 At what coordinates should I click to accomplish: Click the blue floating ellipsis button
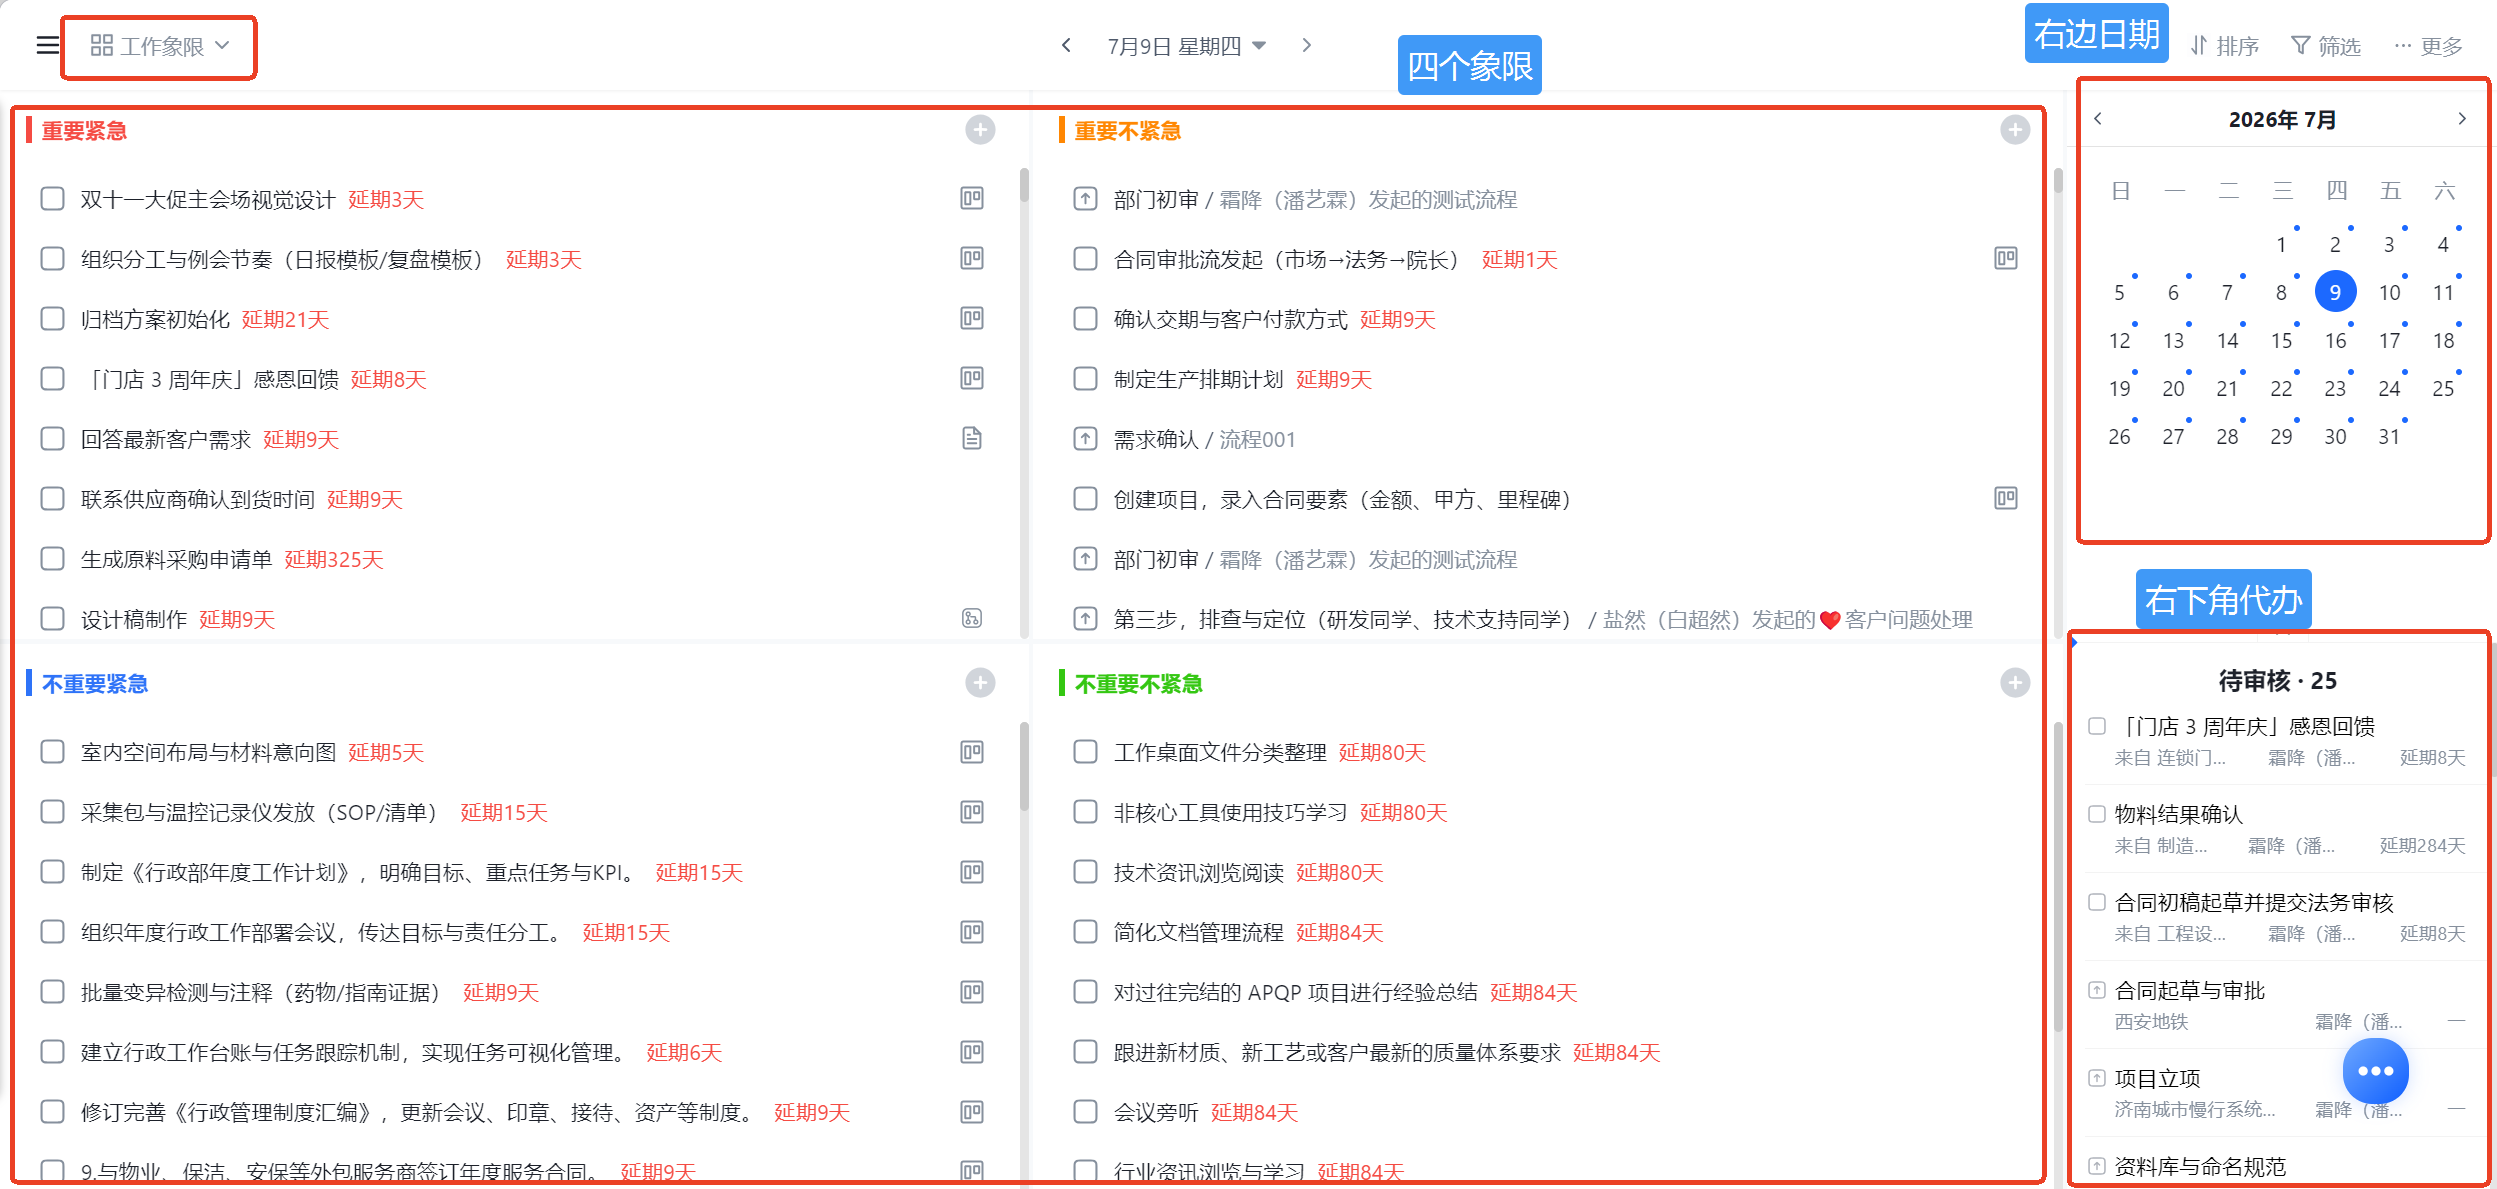[2375, 1071]
